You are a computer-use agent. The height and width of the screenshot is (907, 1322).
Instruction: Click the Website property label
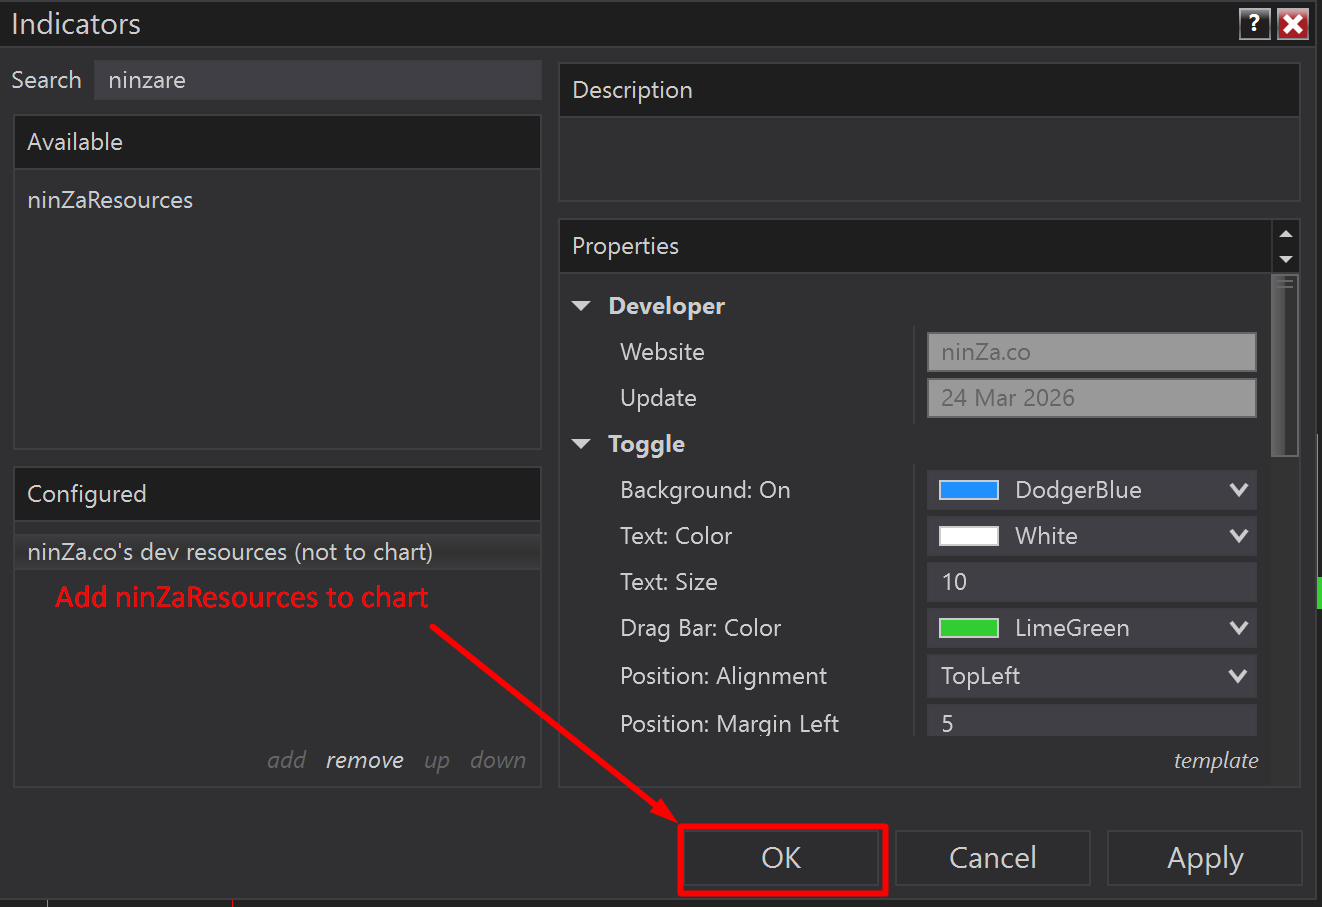pos(662,352)
